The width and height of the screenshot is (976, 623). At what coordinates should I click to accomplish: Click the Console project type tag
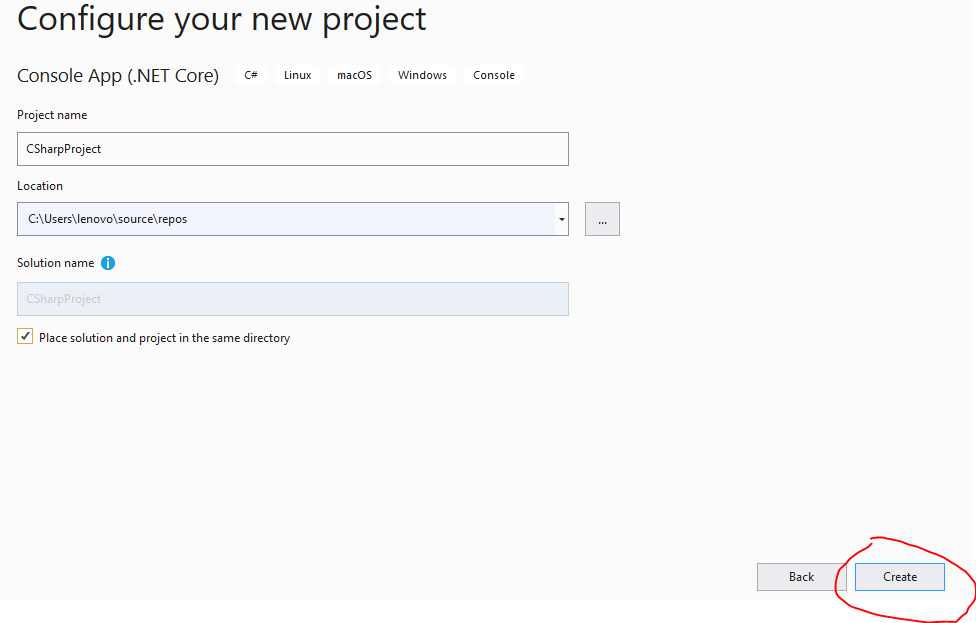pos(494,75)
